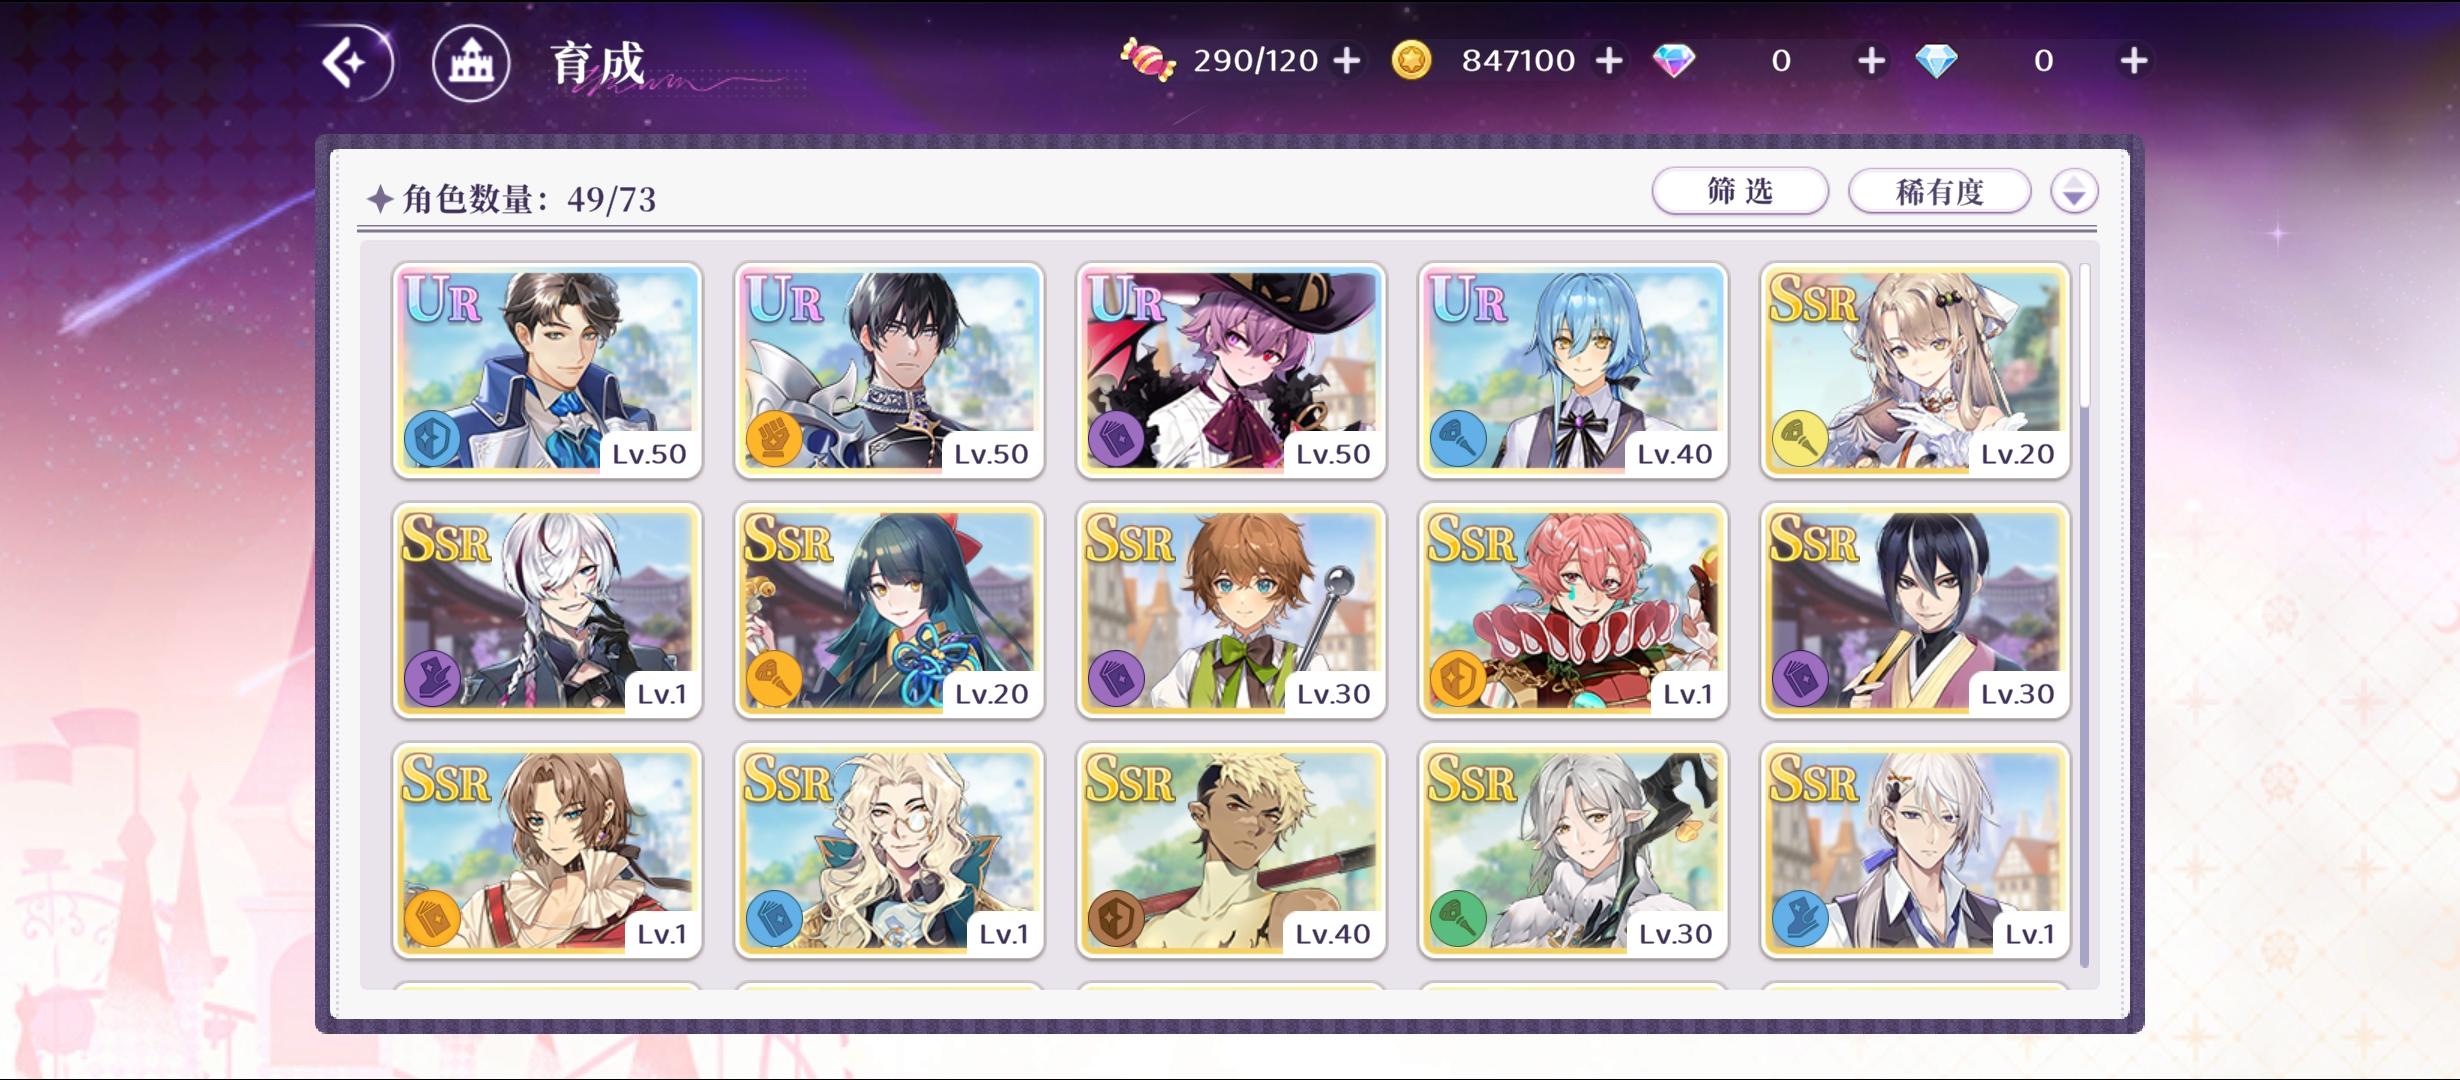Toggle sort order ascending/descending arrow

2074,191
